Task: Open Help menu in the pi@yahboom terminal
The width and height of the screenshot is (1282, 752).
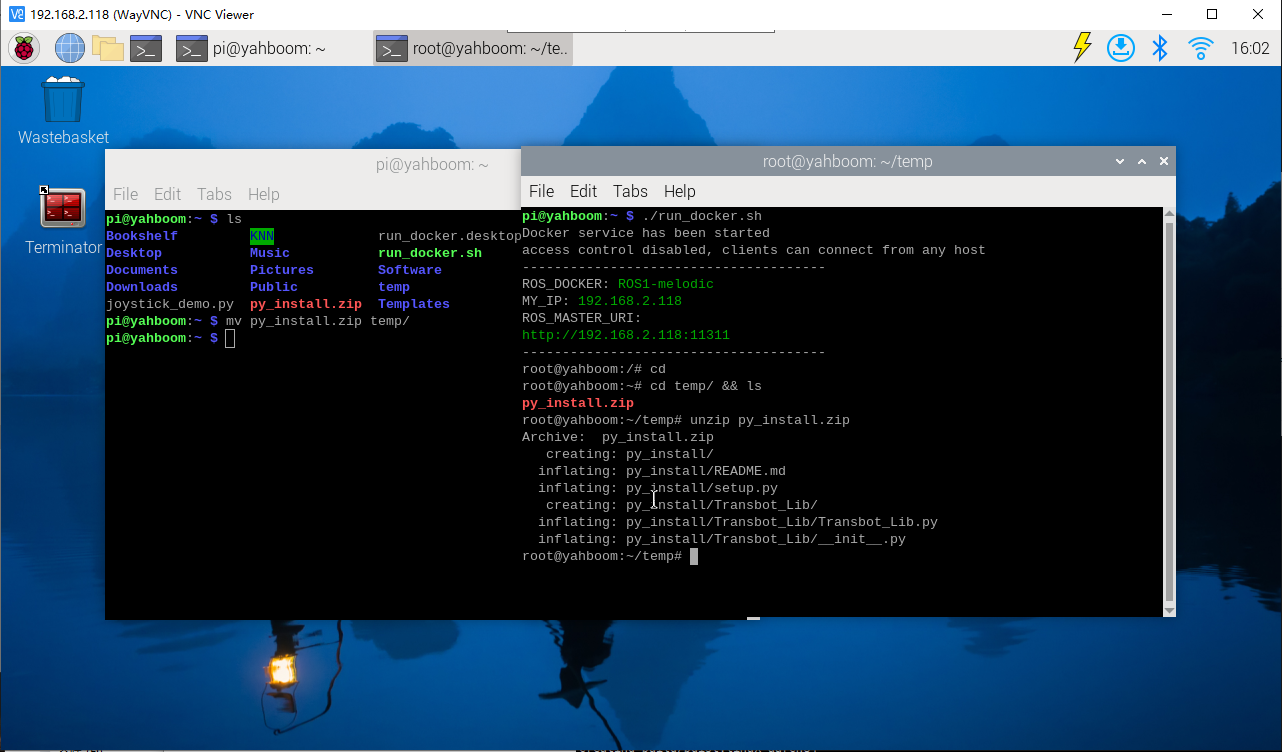Action: tap(264, 194)
